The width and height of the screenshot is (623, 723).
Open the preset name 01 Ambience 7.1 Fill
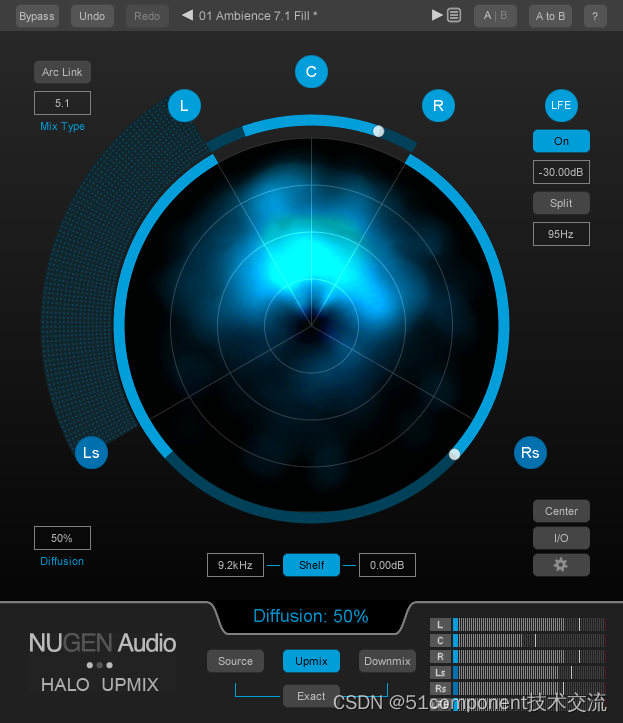(x=258, y=16)
